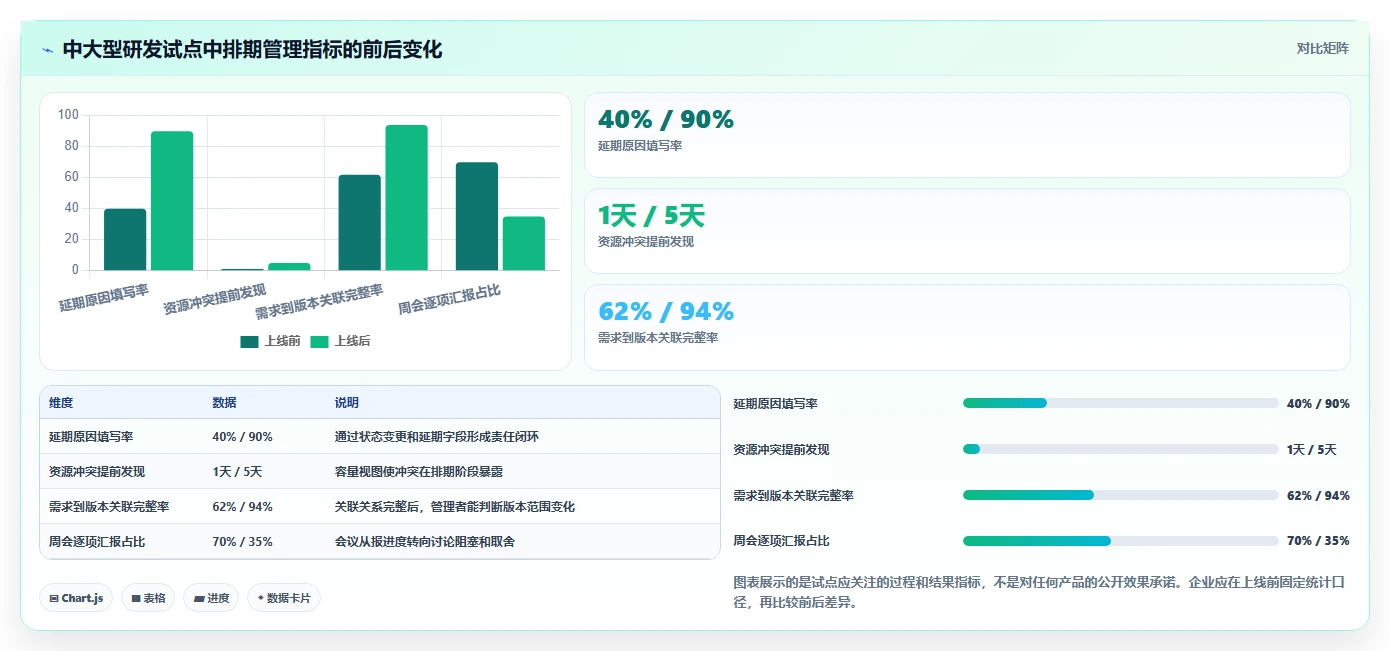Click the chart x-axis label 资源冲突提前发现

tap(215, 299)
